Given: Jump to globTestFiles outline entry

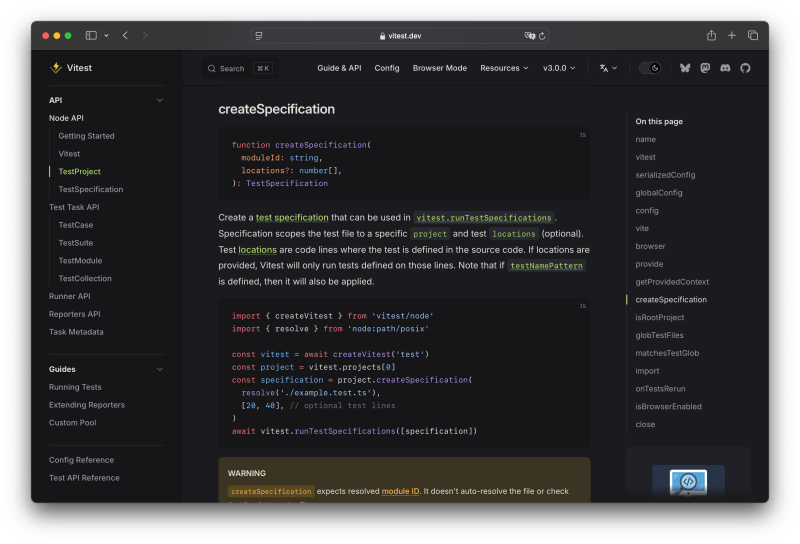Looking at the screenshot, I should point(659,335).
